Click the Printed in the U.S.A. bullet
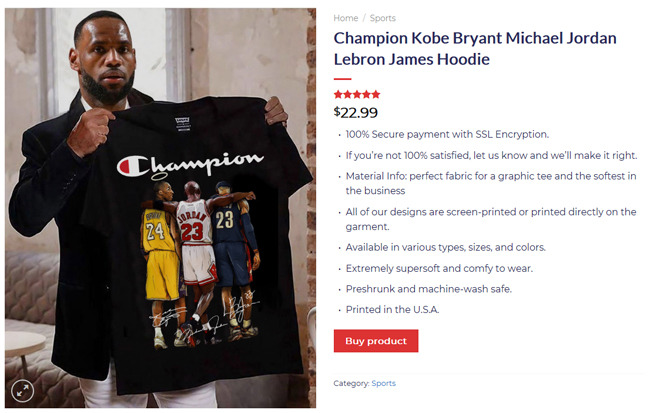650x413 pixels. coord(392,309)
